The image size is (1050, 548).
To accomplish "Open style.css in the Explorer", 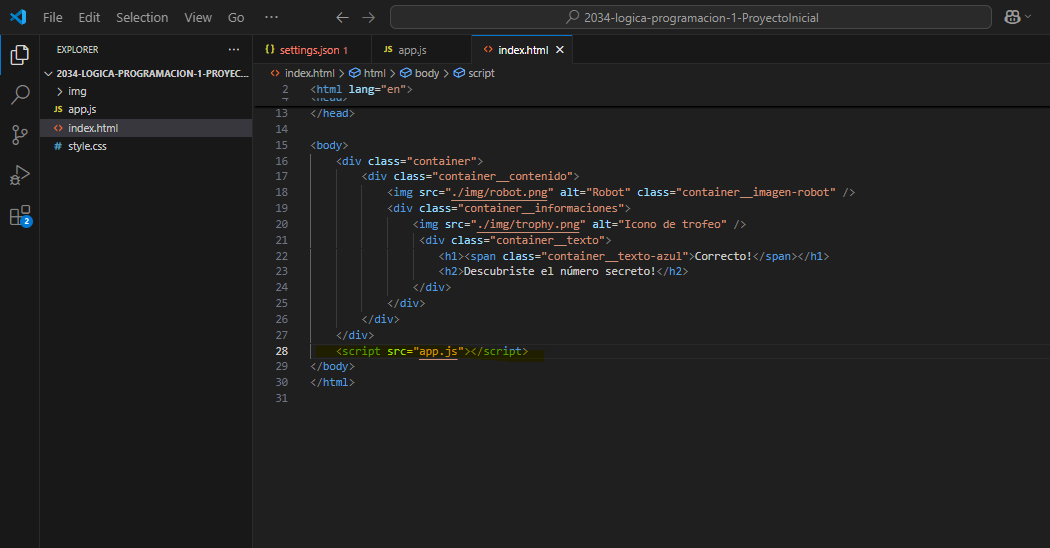I will (x=146, y=146).
